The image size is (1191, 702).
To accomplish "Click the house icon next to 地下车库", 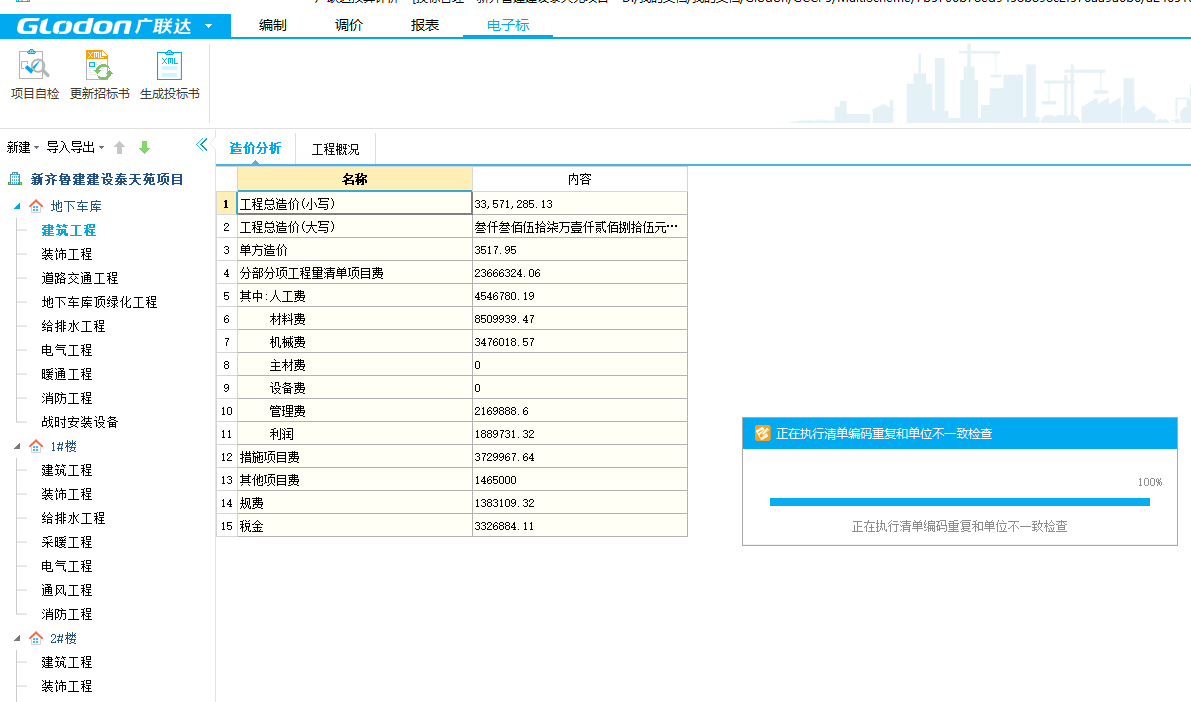I will coord(36,206).
